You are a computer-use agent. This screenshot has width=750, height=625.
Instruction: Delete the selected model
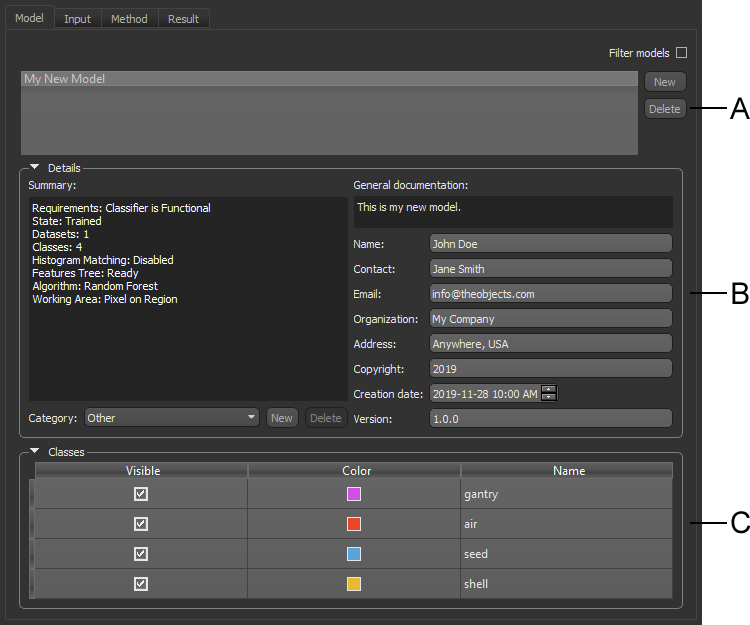coord(664,109)
